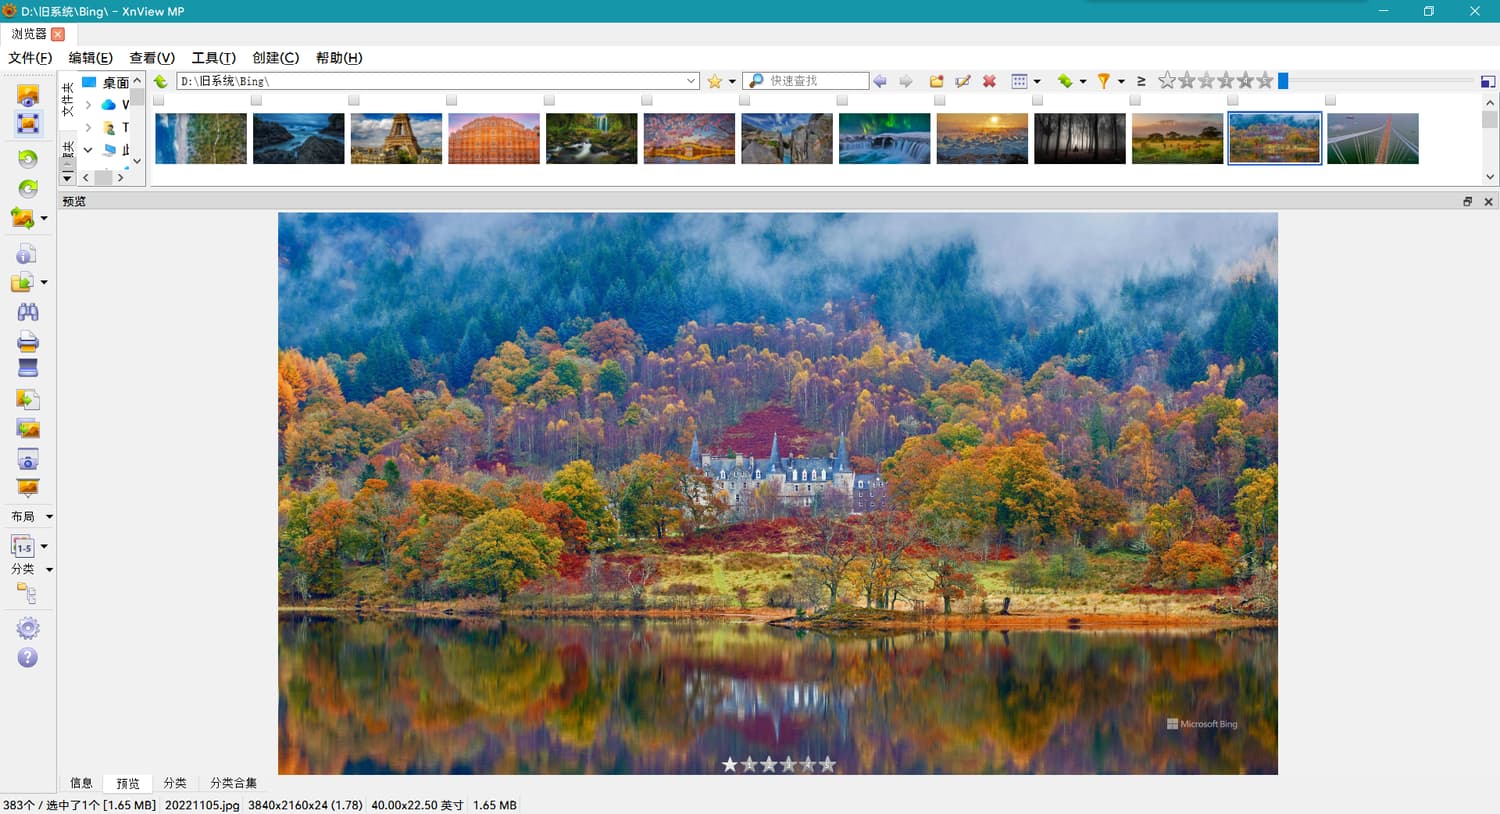Start the slideshow tool
1500x814 pixels.
(x=27, y=488)
